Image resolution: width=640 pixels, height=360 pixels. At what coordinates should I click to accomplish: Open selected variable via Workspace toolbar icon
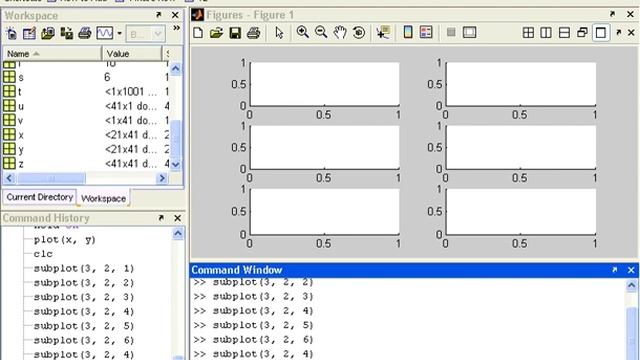[x=29, y=33]
